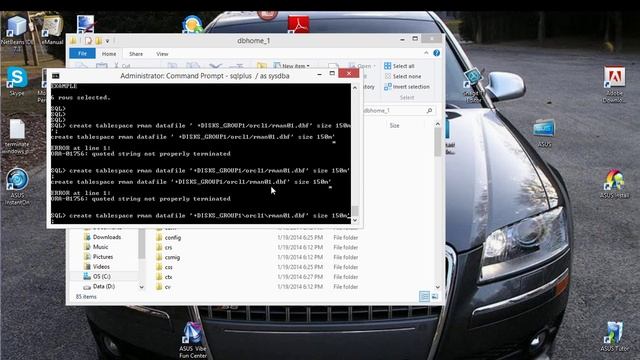The width and height of the screenshot is (640, 360).
Task: Click inside the dbhome_1 search field
Action: tap(393, 111)
